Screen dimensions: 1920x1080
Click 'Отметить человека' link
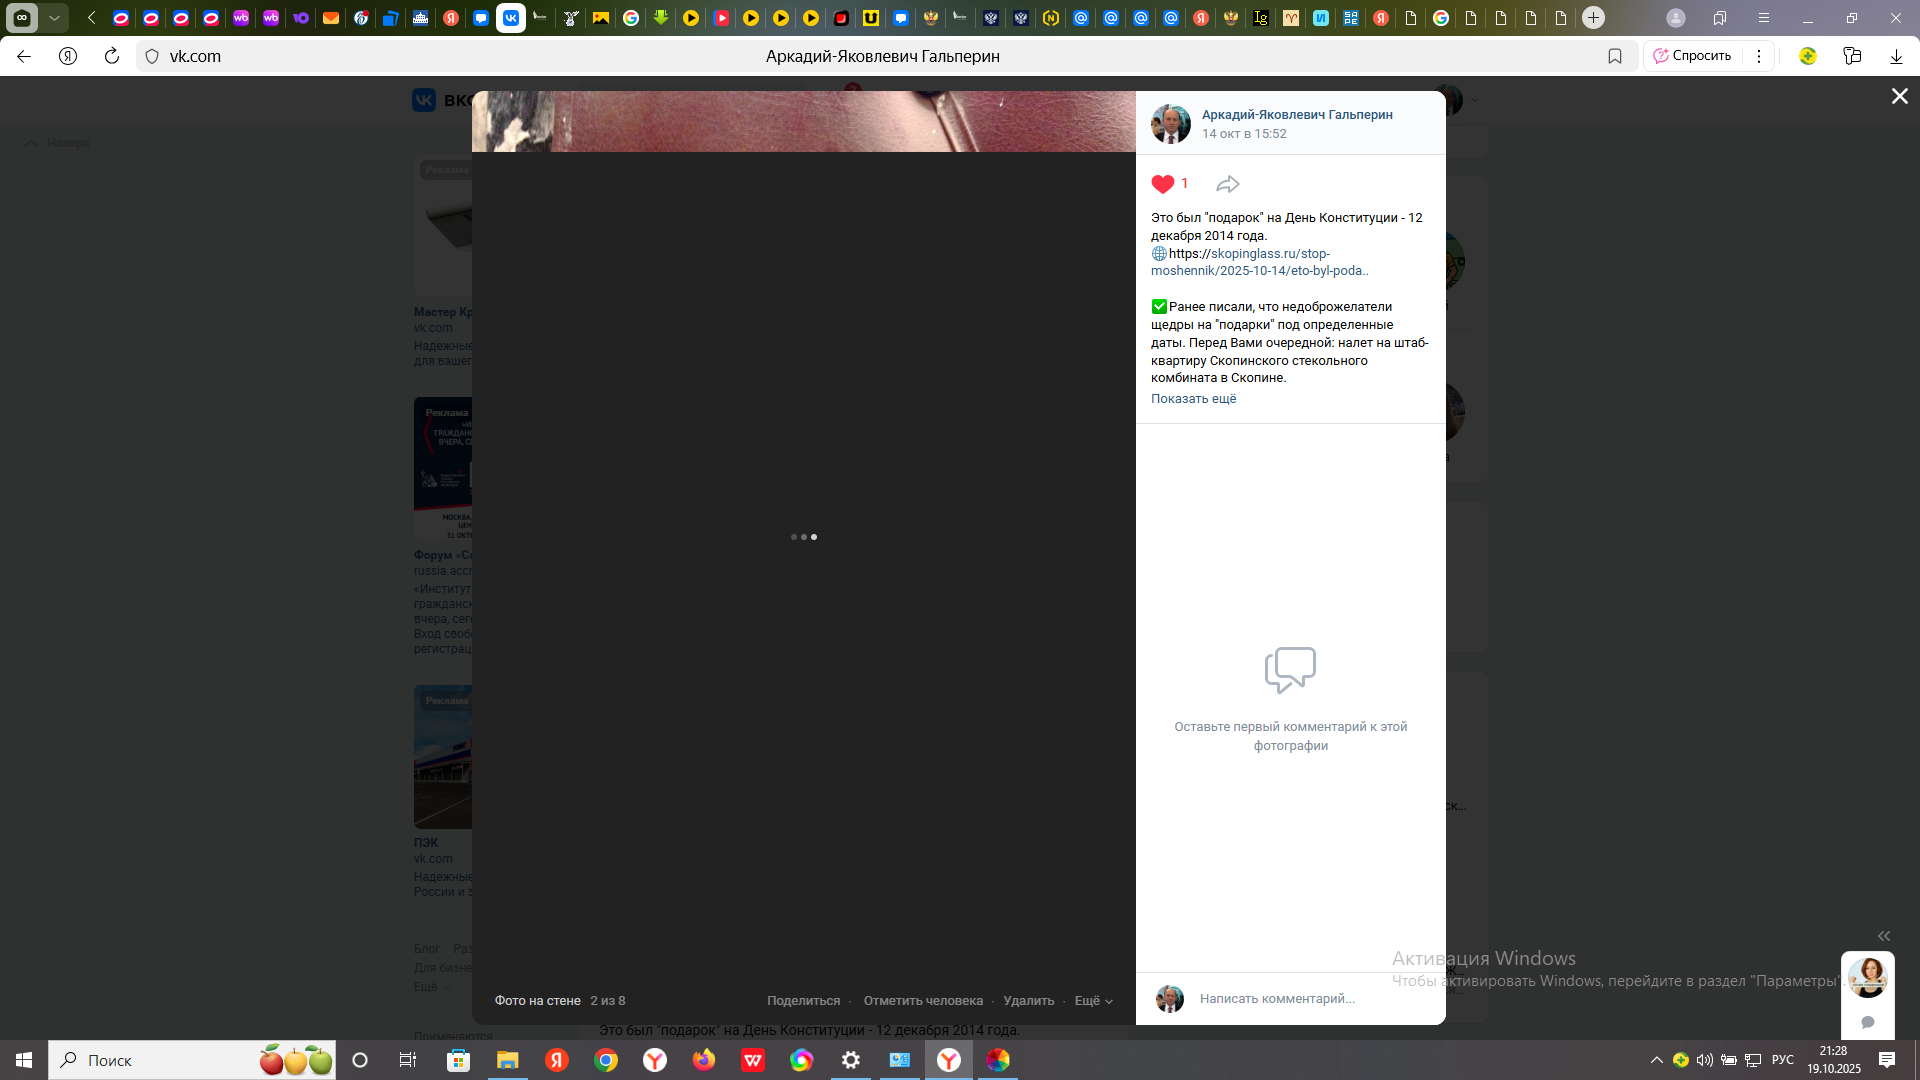[x=922, y=1001]
